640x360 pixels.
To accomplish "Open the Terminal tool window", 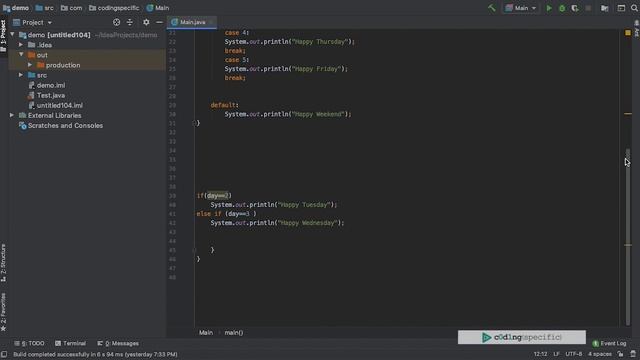I will 70,343.
